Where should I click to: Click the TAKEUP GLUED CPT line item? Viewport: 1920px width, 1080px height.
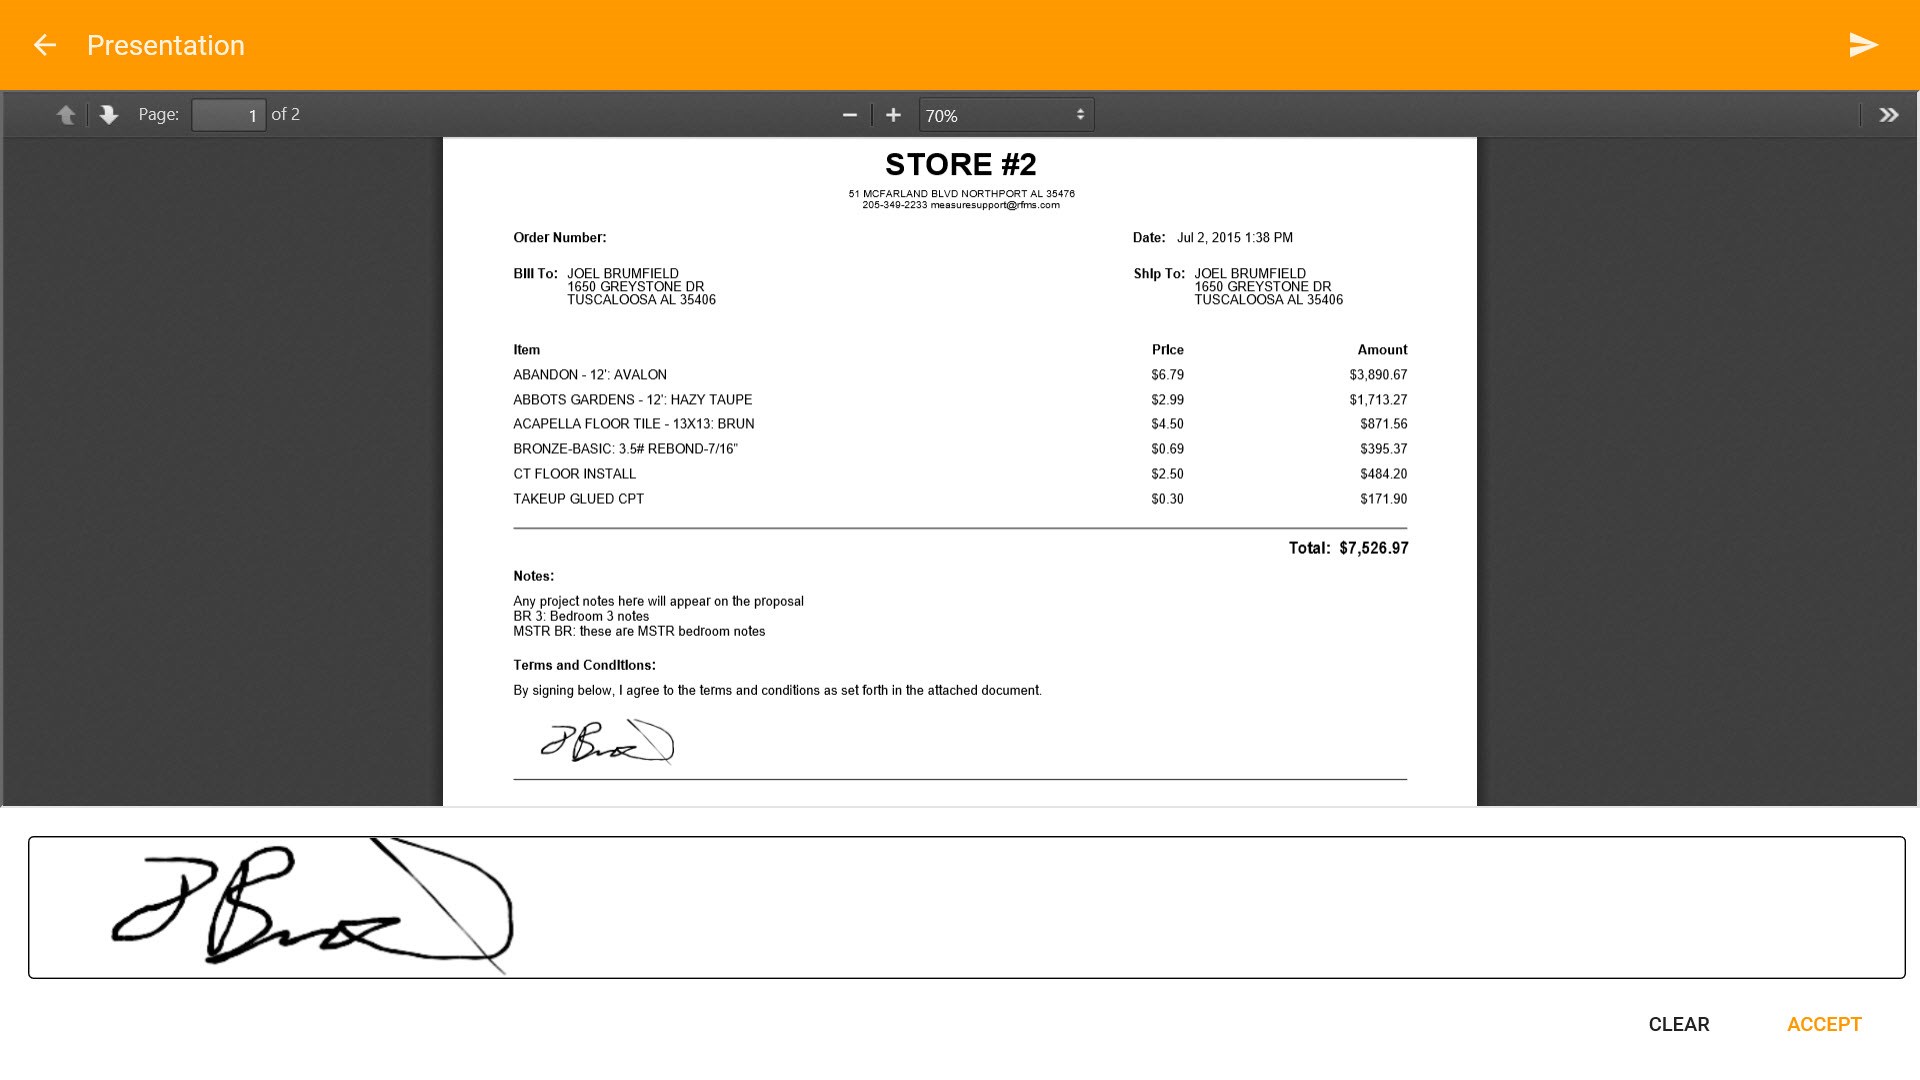pyautogui.click(x=578, y=499)
